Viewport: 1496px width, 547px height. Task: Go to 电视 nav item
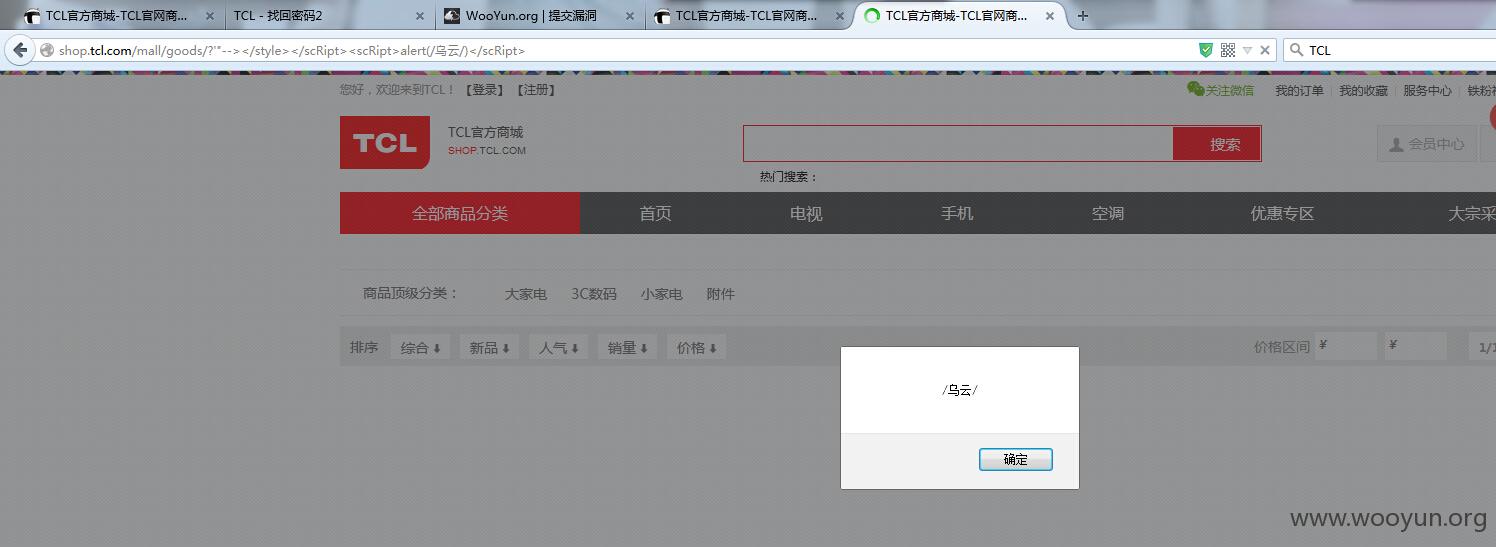806,213
